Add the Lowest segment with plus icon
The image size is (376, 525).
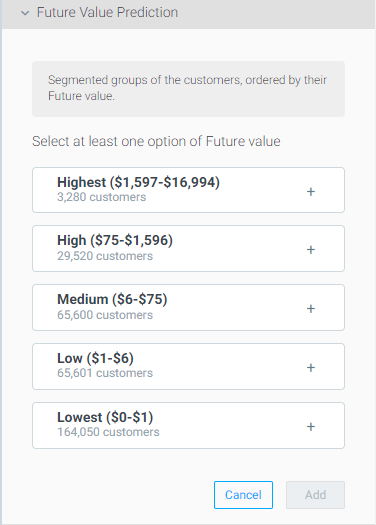coord(311,426)
